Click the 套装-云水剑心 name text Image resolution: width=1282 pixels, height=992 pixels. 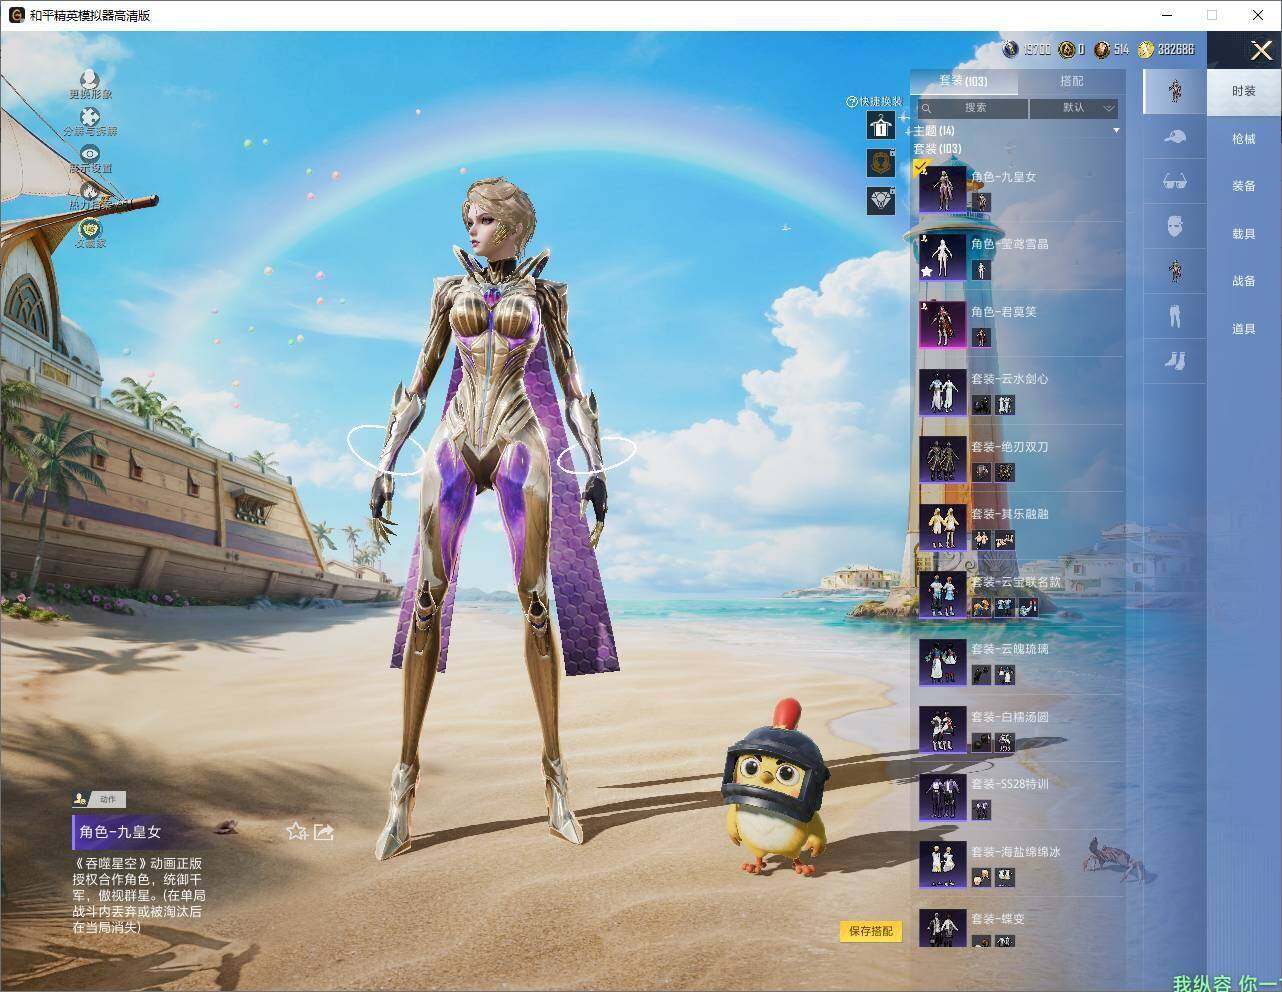click(1010, 379)
